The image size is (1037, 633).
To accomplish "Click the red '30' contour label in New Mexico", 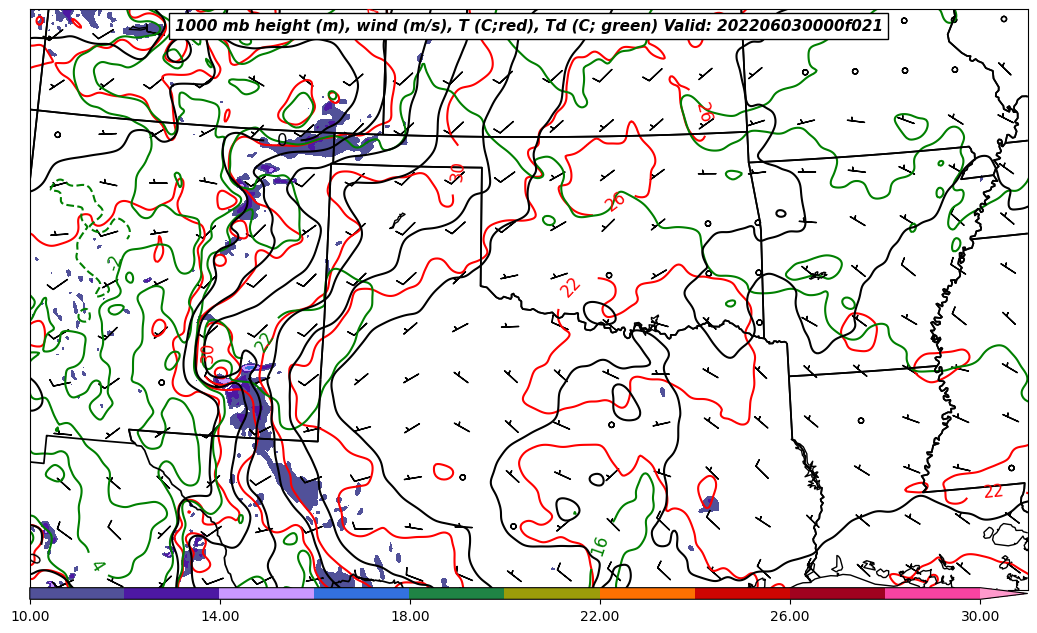I will [x=206, y=354].
